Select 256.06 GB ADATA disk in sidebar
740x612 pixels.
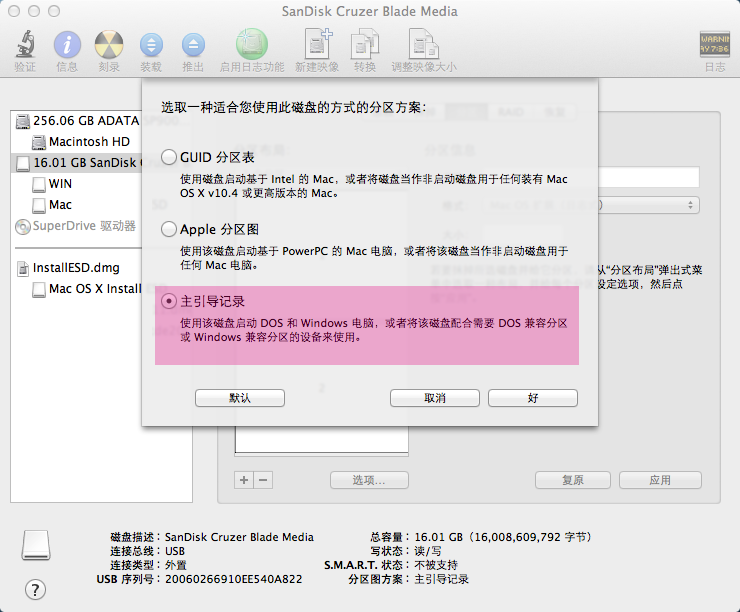point(78,121)
